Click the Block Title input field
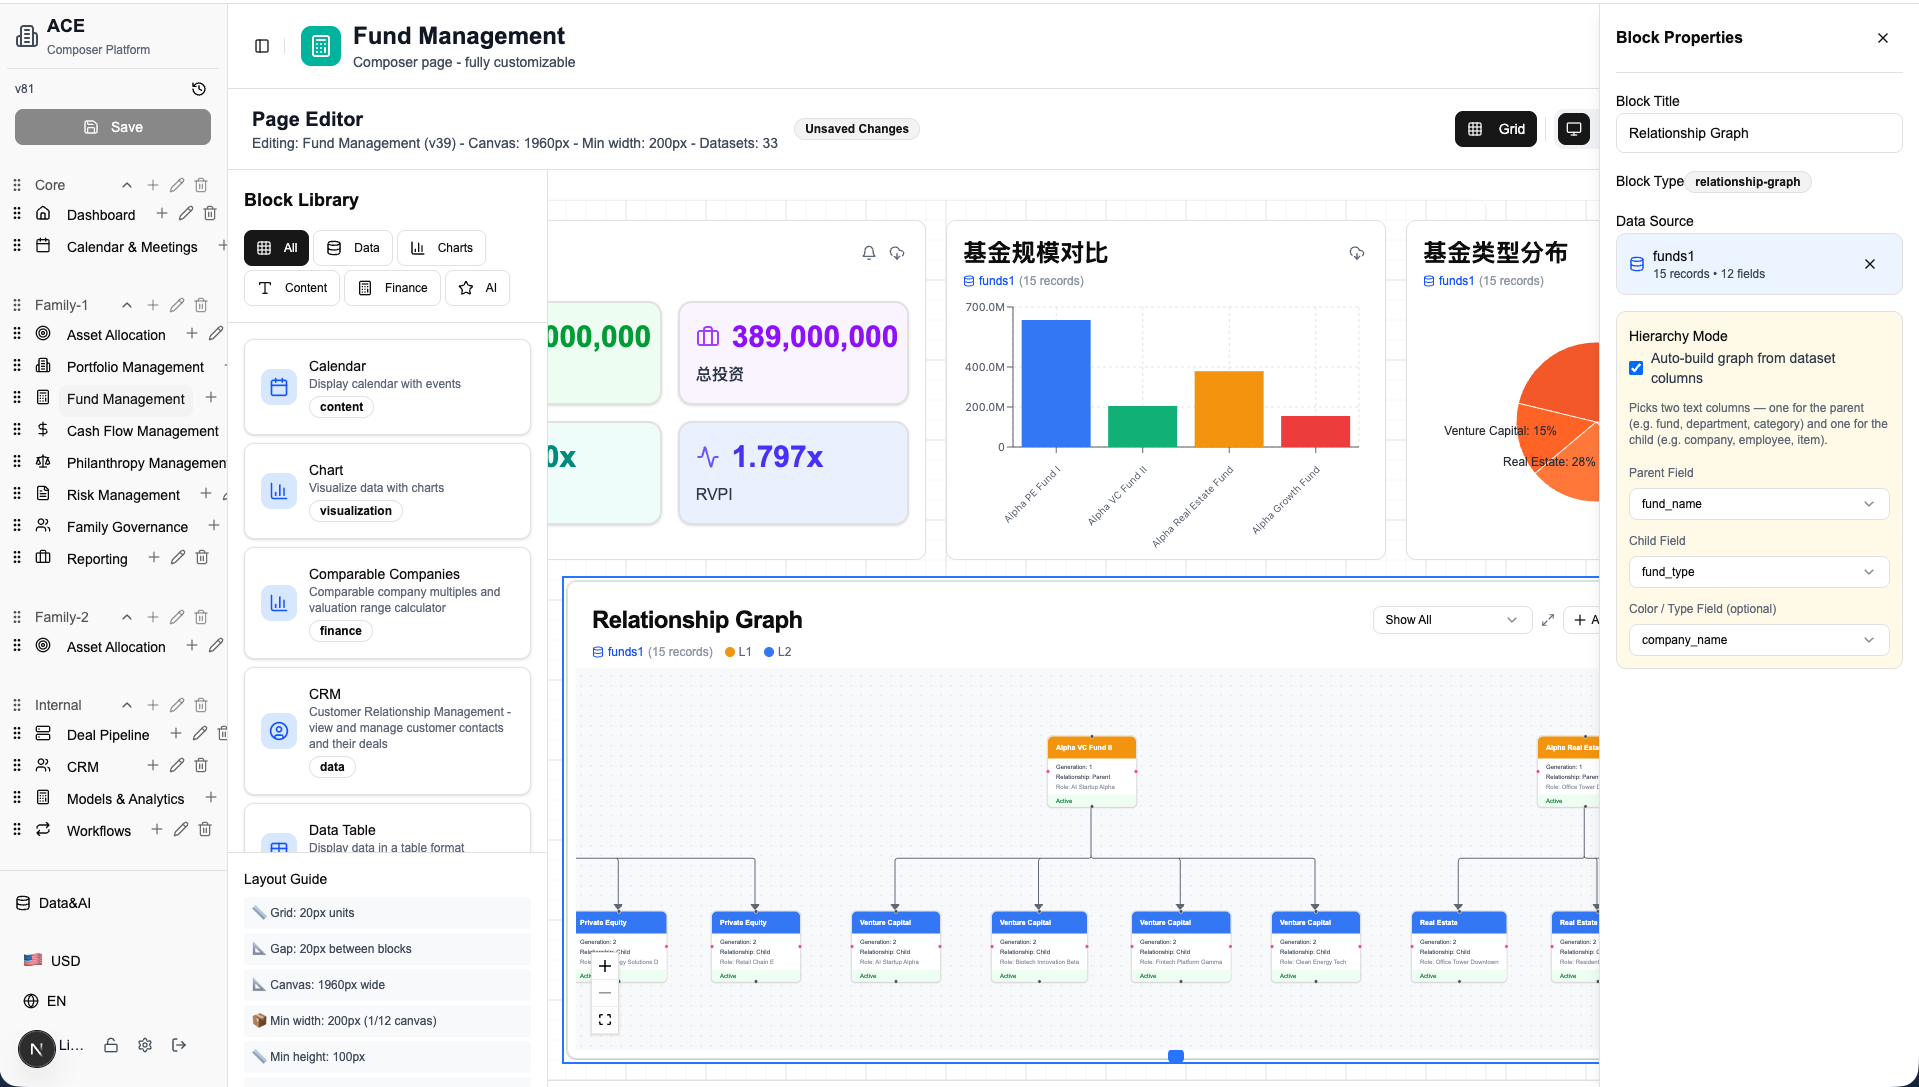1919x1087 pixels. 1758,133
